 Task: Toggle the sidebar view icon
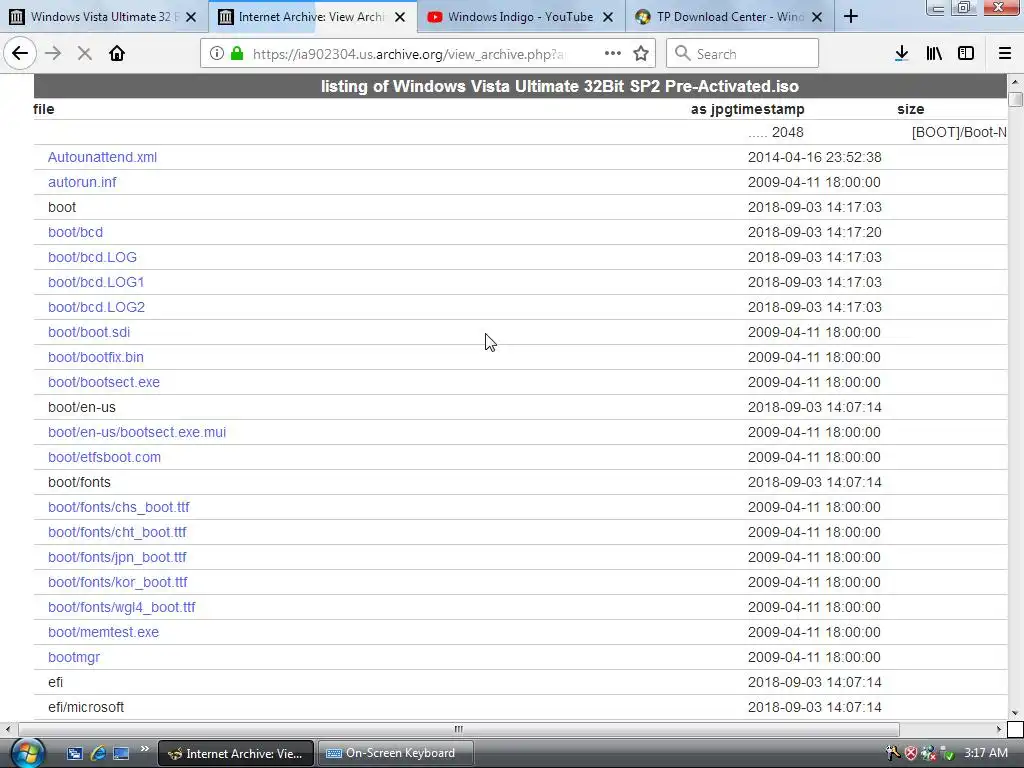click(x=966, y=54)
